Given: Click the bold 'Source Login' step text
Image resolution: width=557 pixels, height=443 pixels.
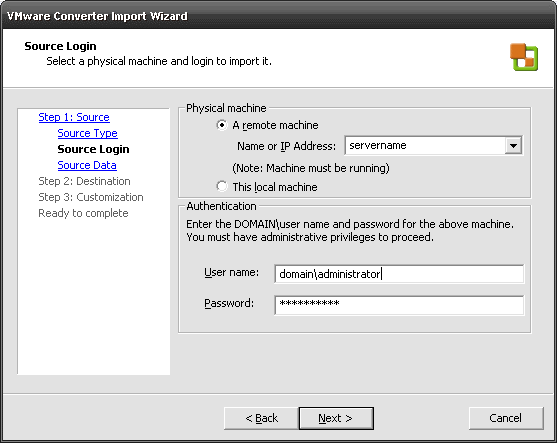Looking at the screenshot, I should click(x=93, y=149).
